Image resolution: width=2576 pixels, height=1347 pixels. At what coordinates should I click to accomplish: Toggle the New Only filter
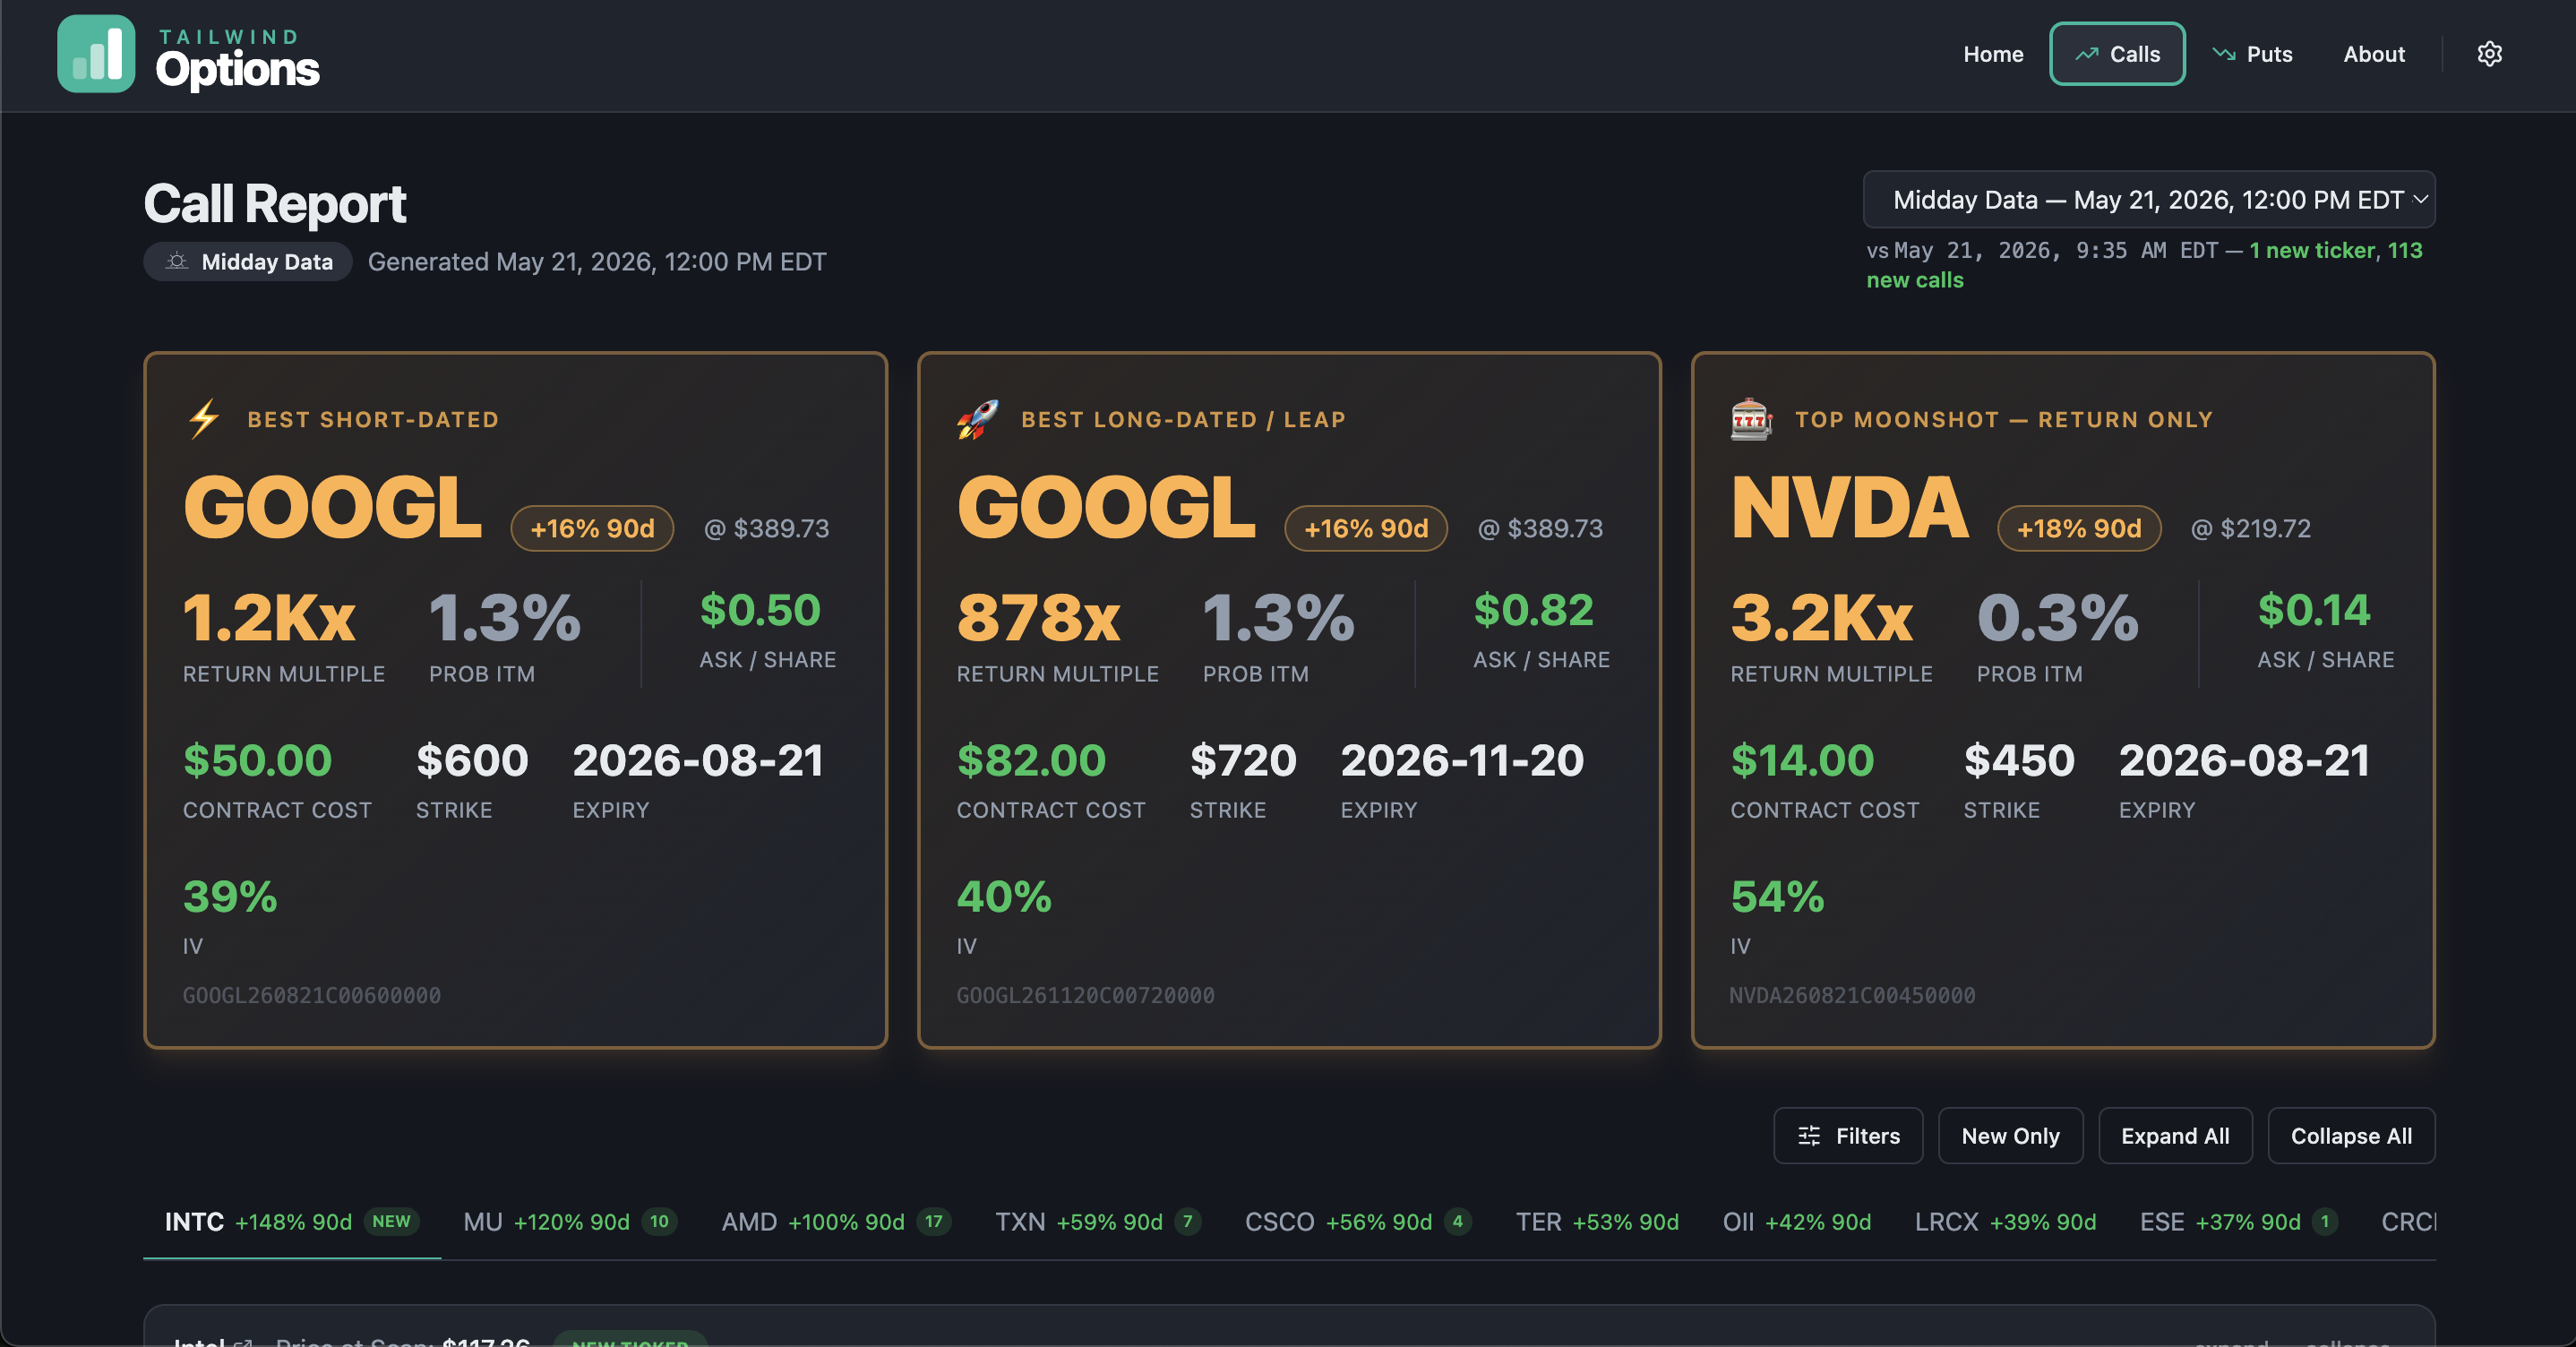coord(2010,1136)
